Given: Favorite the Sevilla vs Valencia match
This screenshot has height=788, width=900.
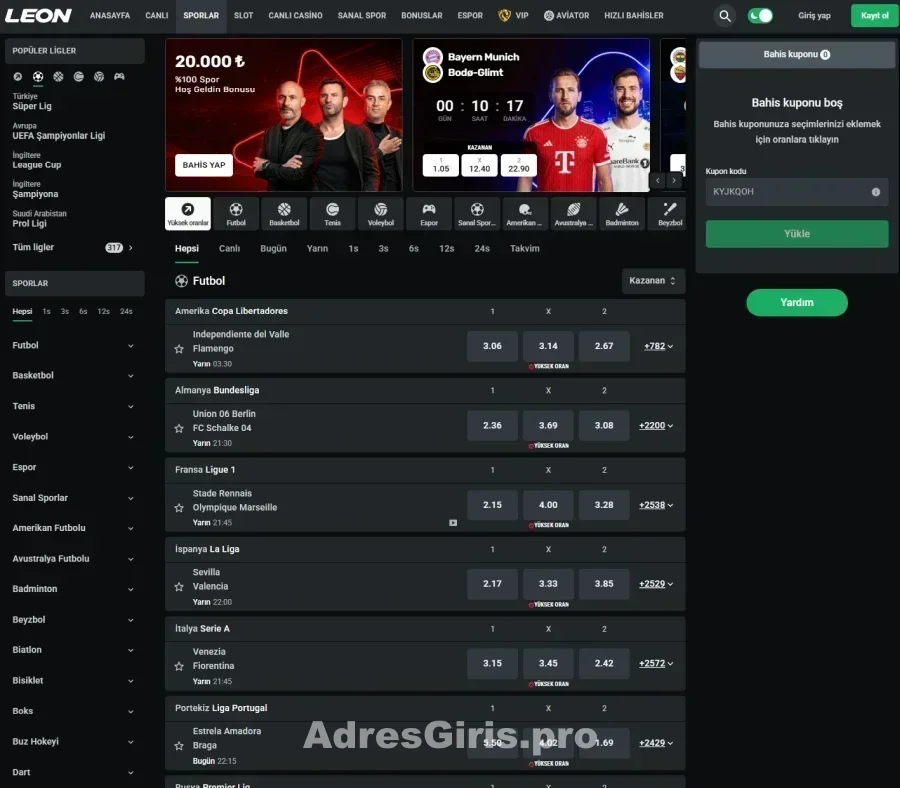Looking at the screenshot, I should click(x=179, y=587).
